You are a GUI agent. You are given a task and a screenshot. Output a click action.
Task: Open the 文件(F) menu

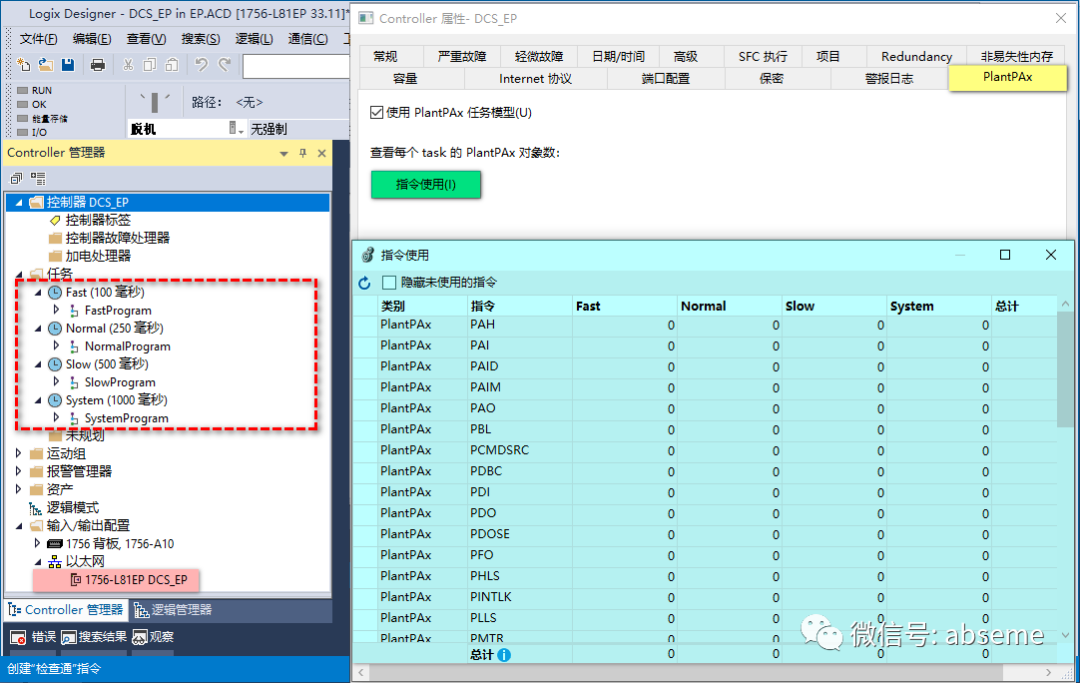[x=38, y=39]
